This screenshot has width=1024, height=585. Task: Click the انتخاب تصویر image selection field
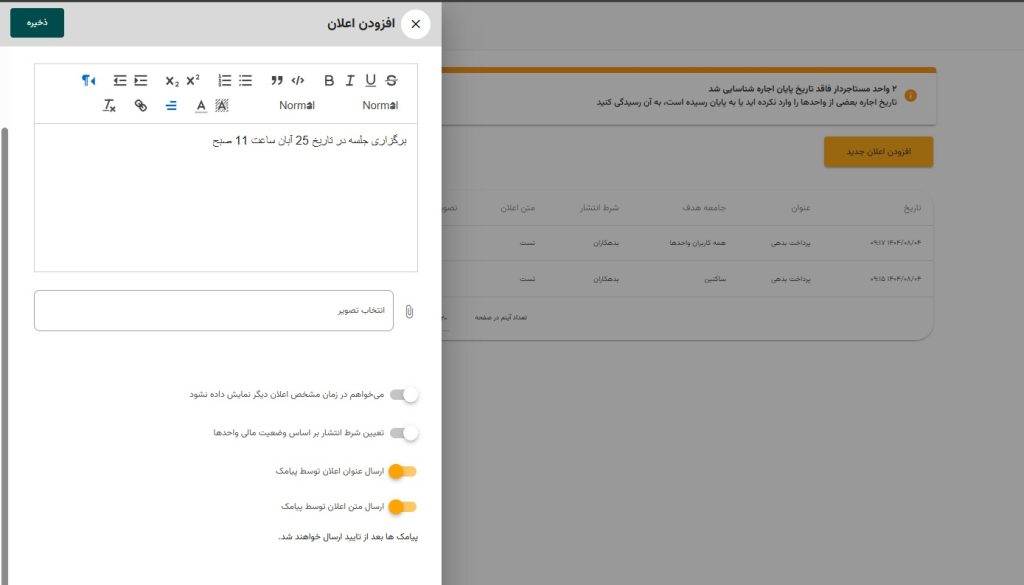tap(214, 311)
